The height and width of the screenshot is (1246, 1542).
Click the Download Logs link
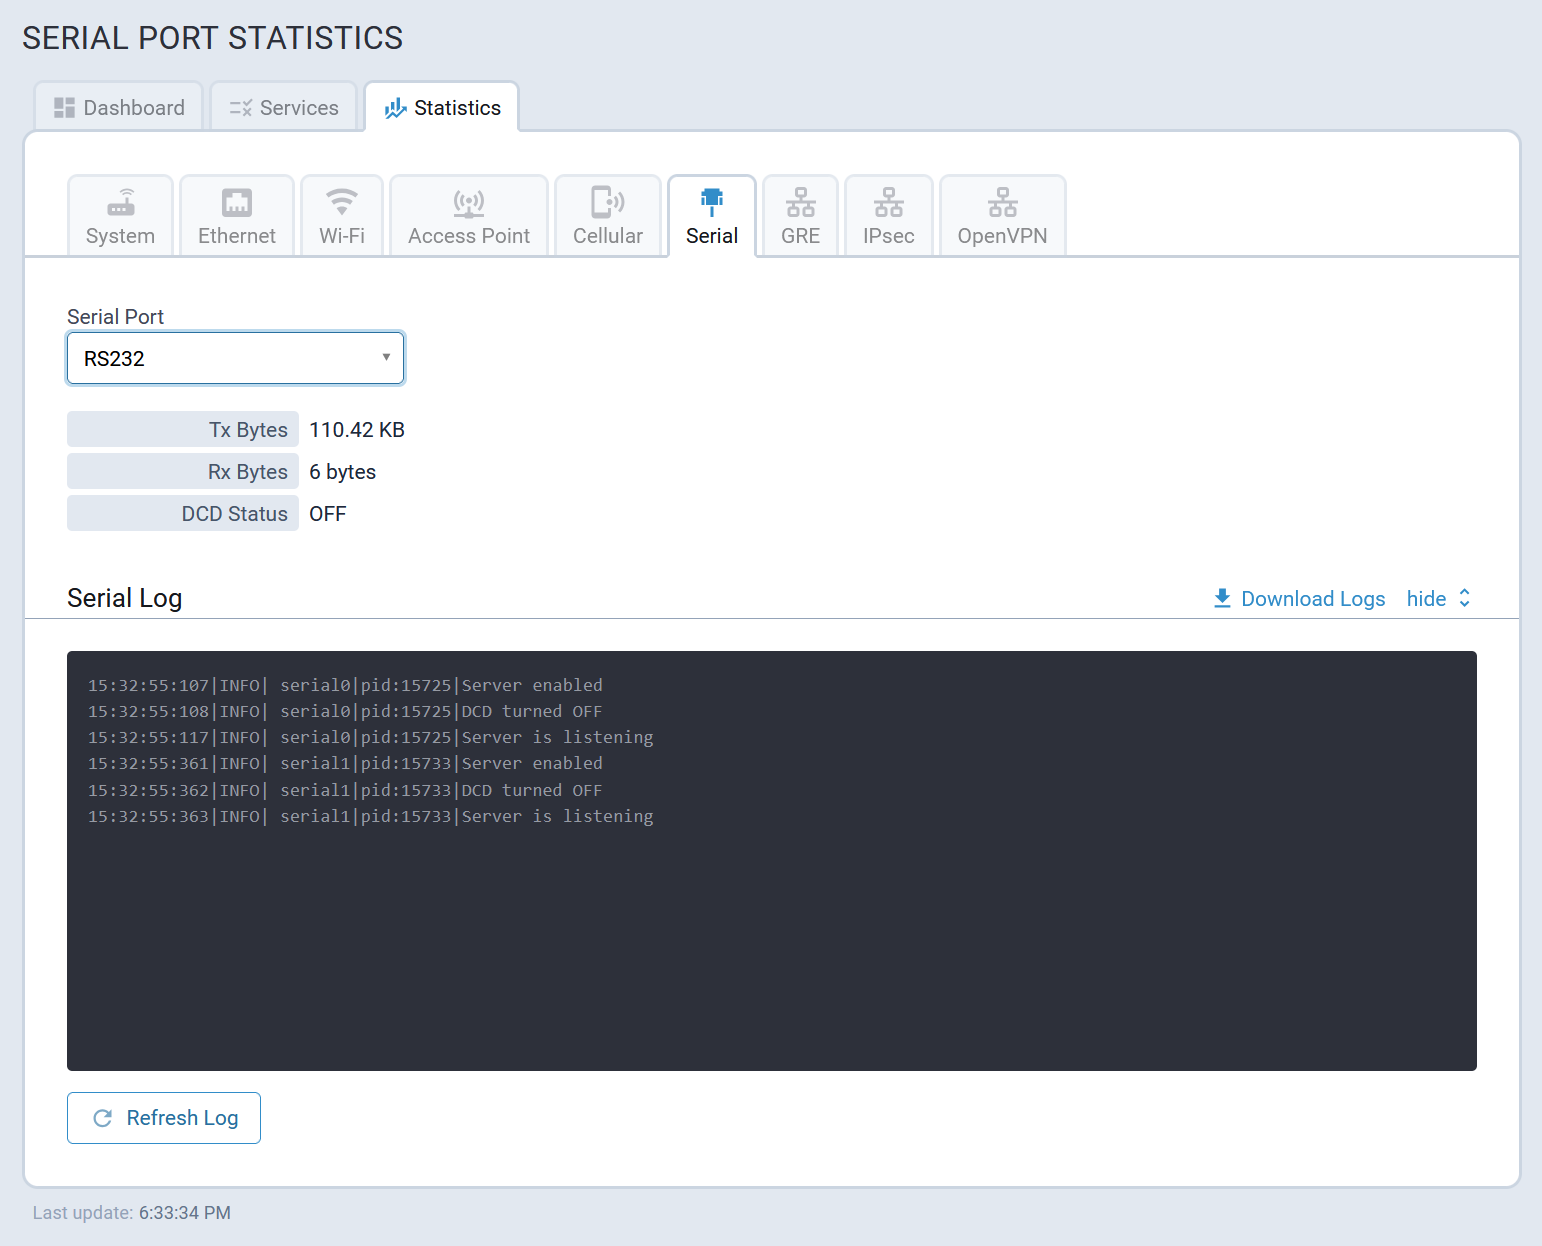[x=1312, y=598]
